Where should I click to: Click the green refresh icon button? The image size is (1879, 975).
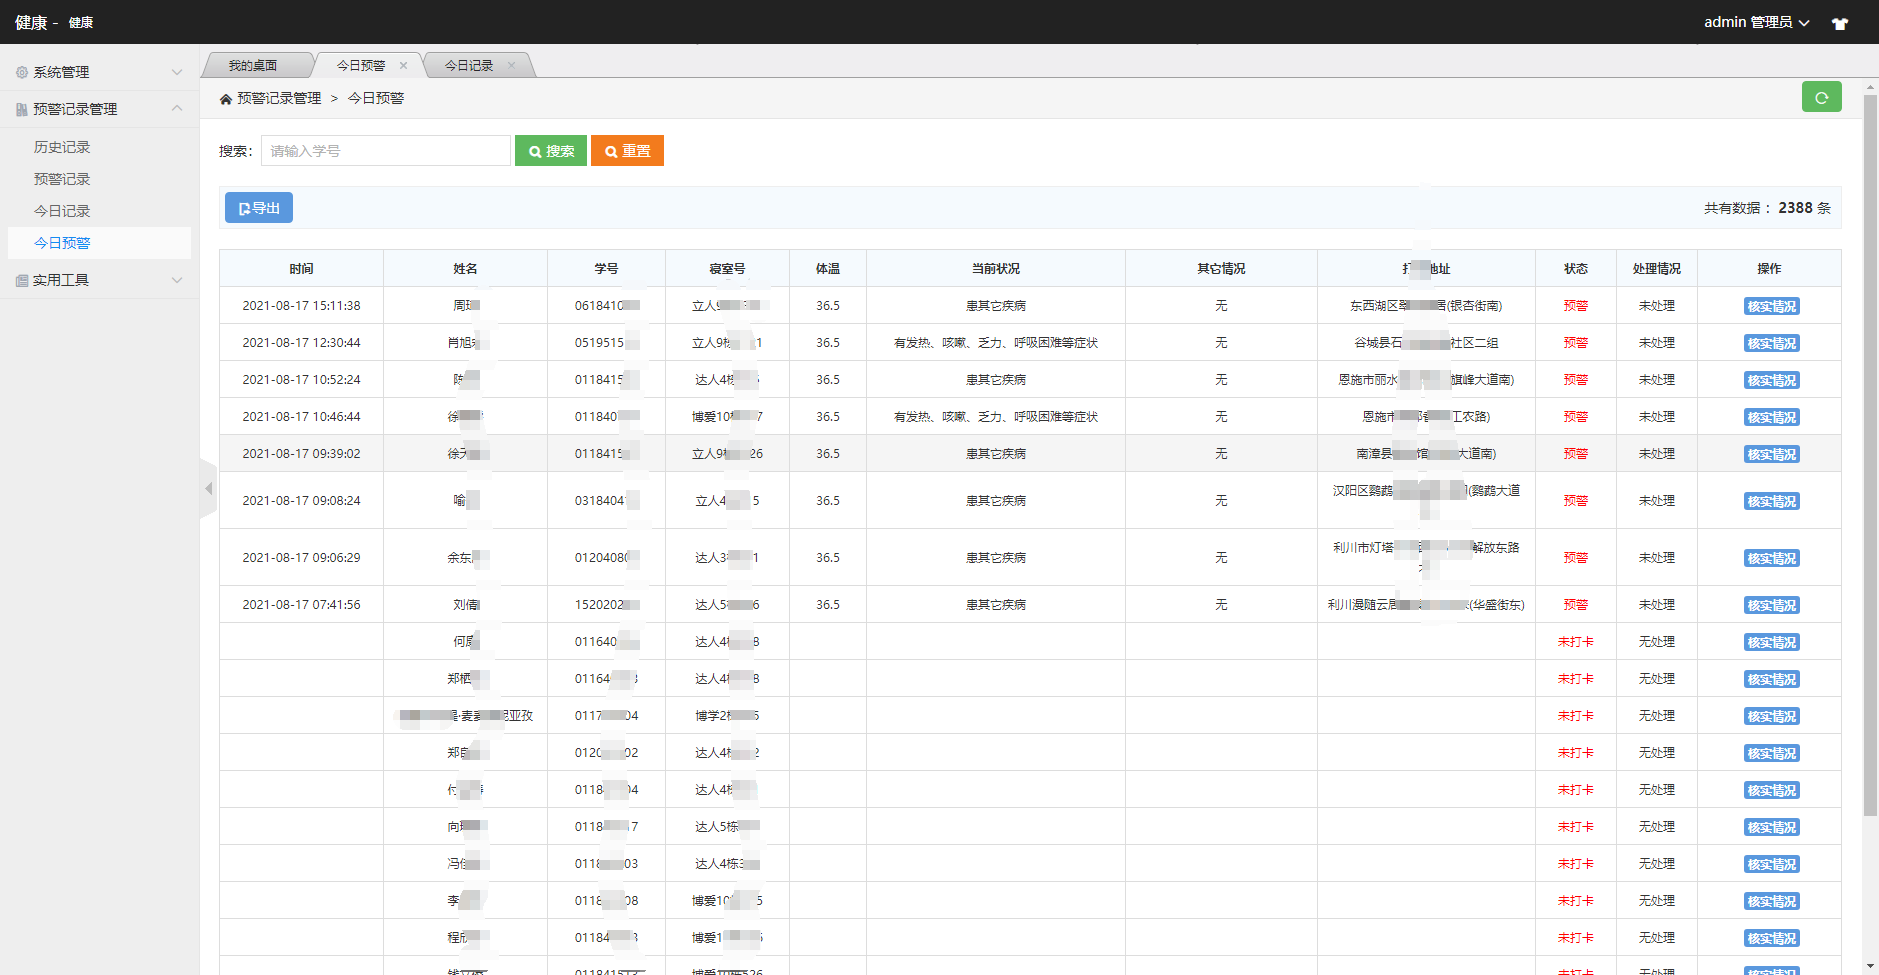[x=1821, y=97]
